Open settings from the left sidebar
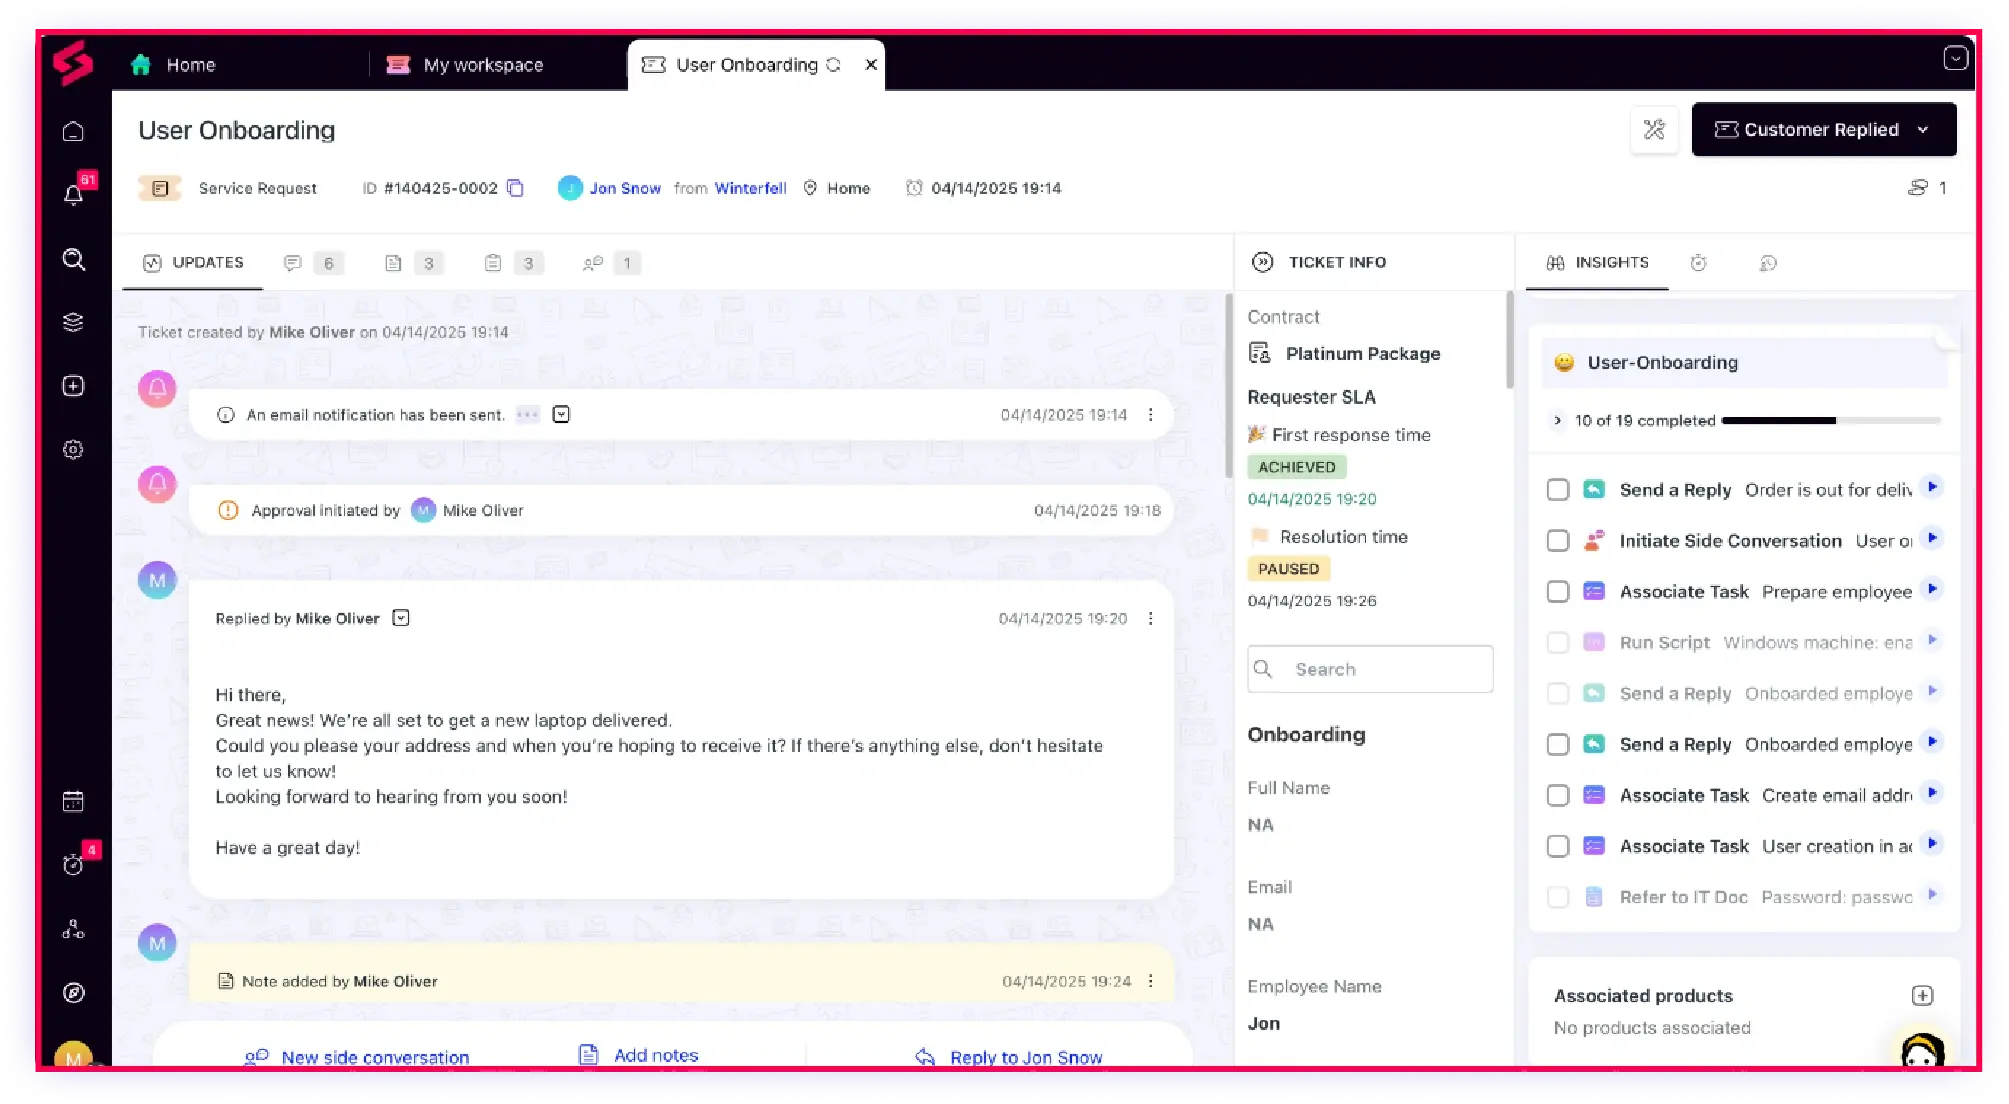 [73, 449]
